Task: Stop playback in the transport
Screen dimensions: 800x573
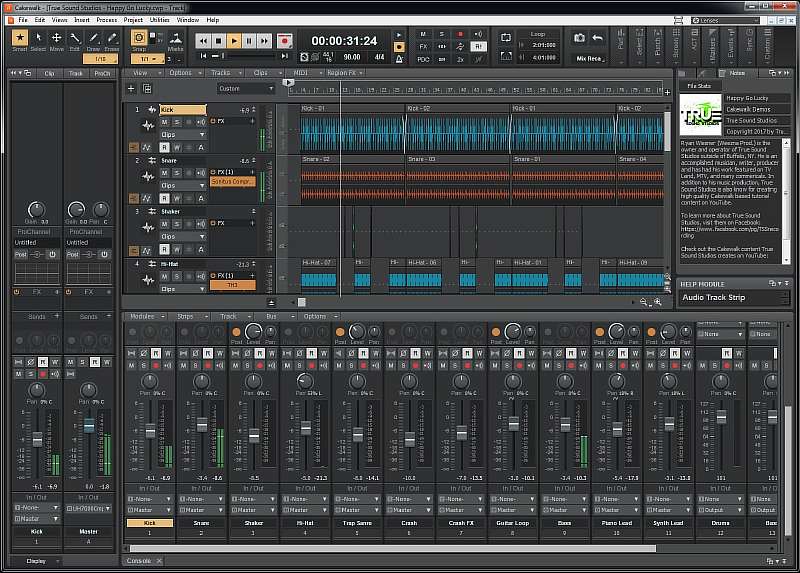Action: 218,41
